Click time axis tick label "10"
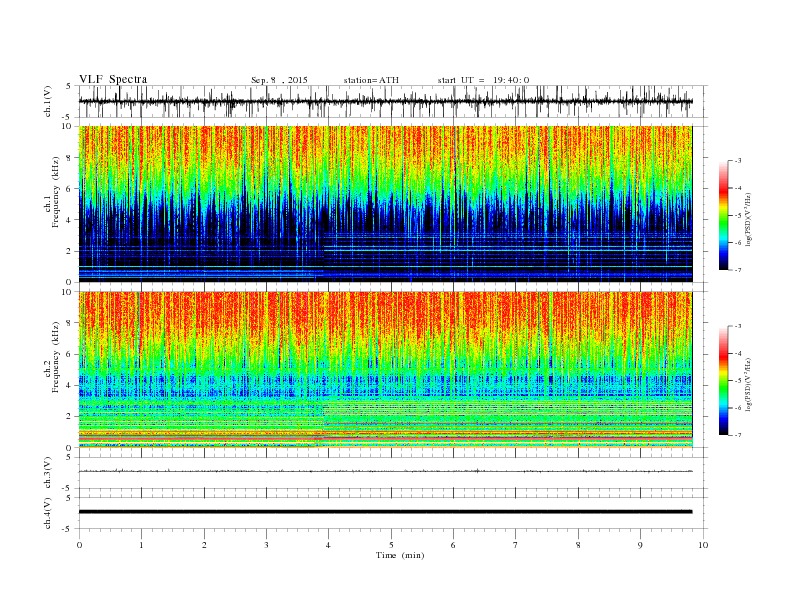Viewport: 792px width, 612px height. pyautogui.click(x=703, y=545)
